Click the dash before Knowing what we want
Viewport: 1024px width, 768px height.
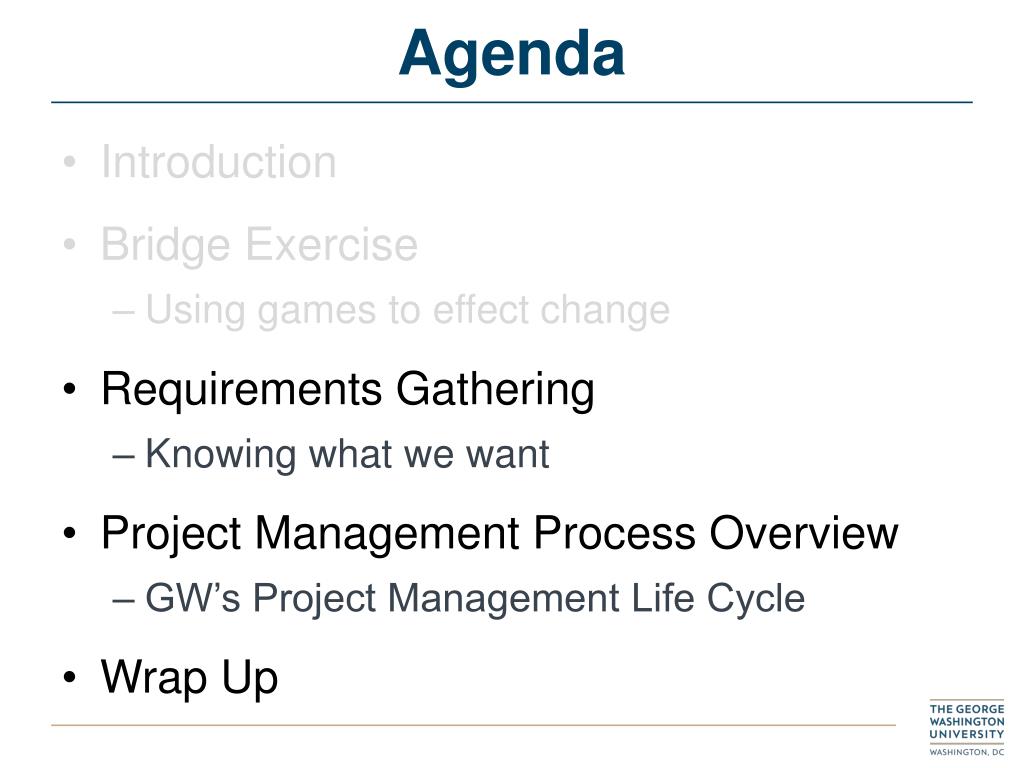[x=123, y=455]
